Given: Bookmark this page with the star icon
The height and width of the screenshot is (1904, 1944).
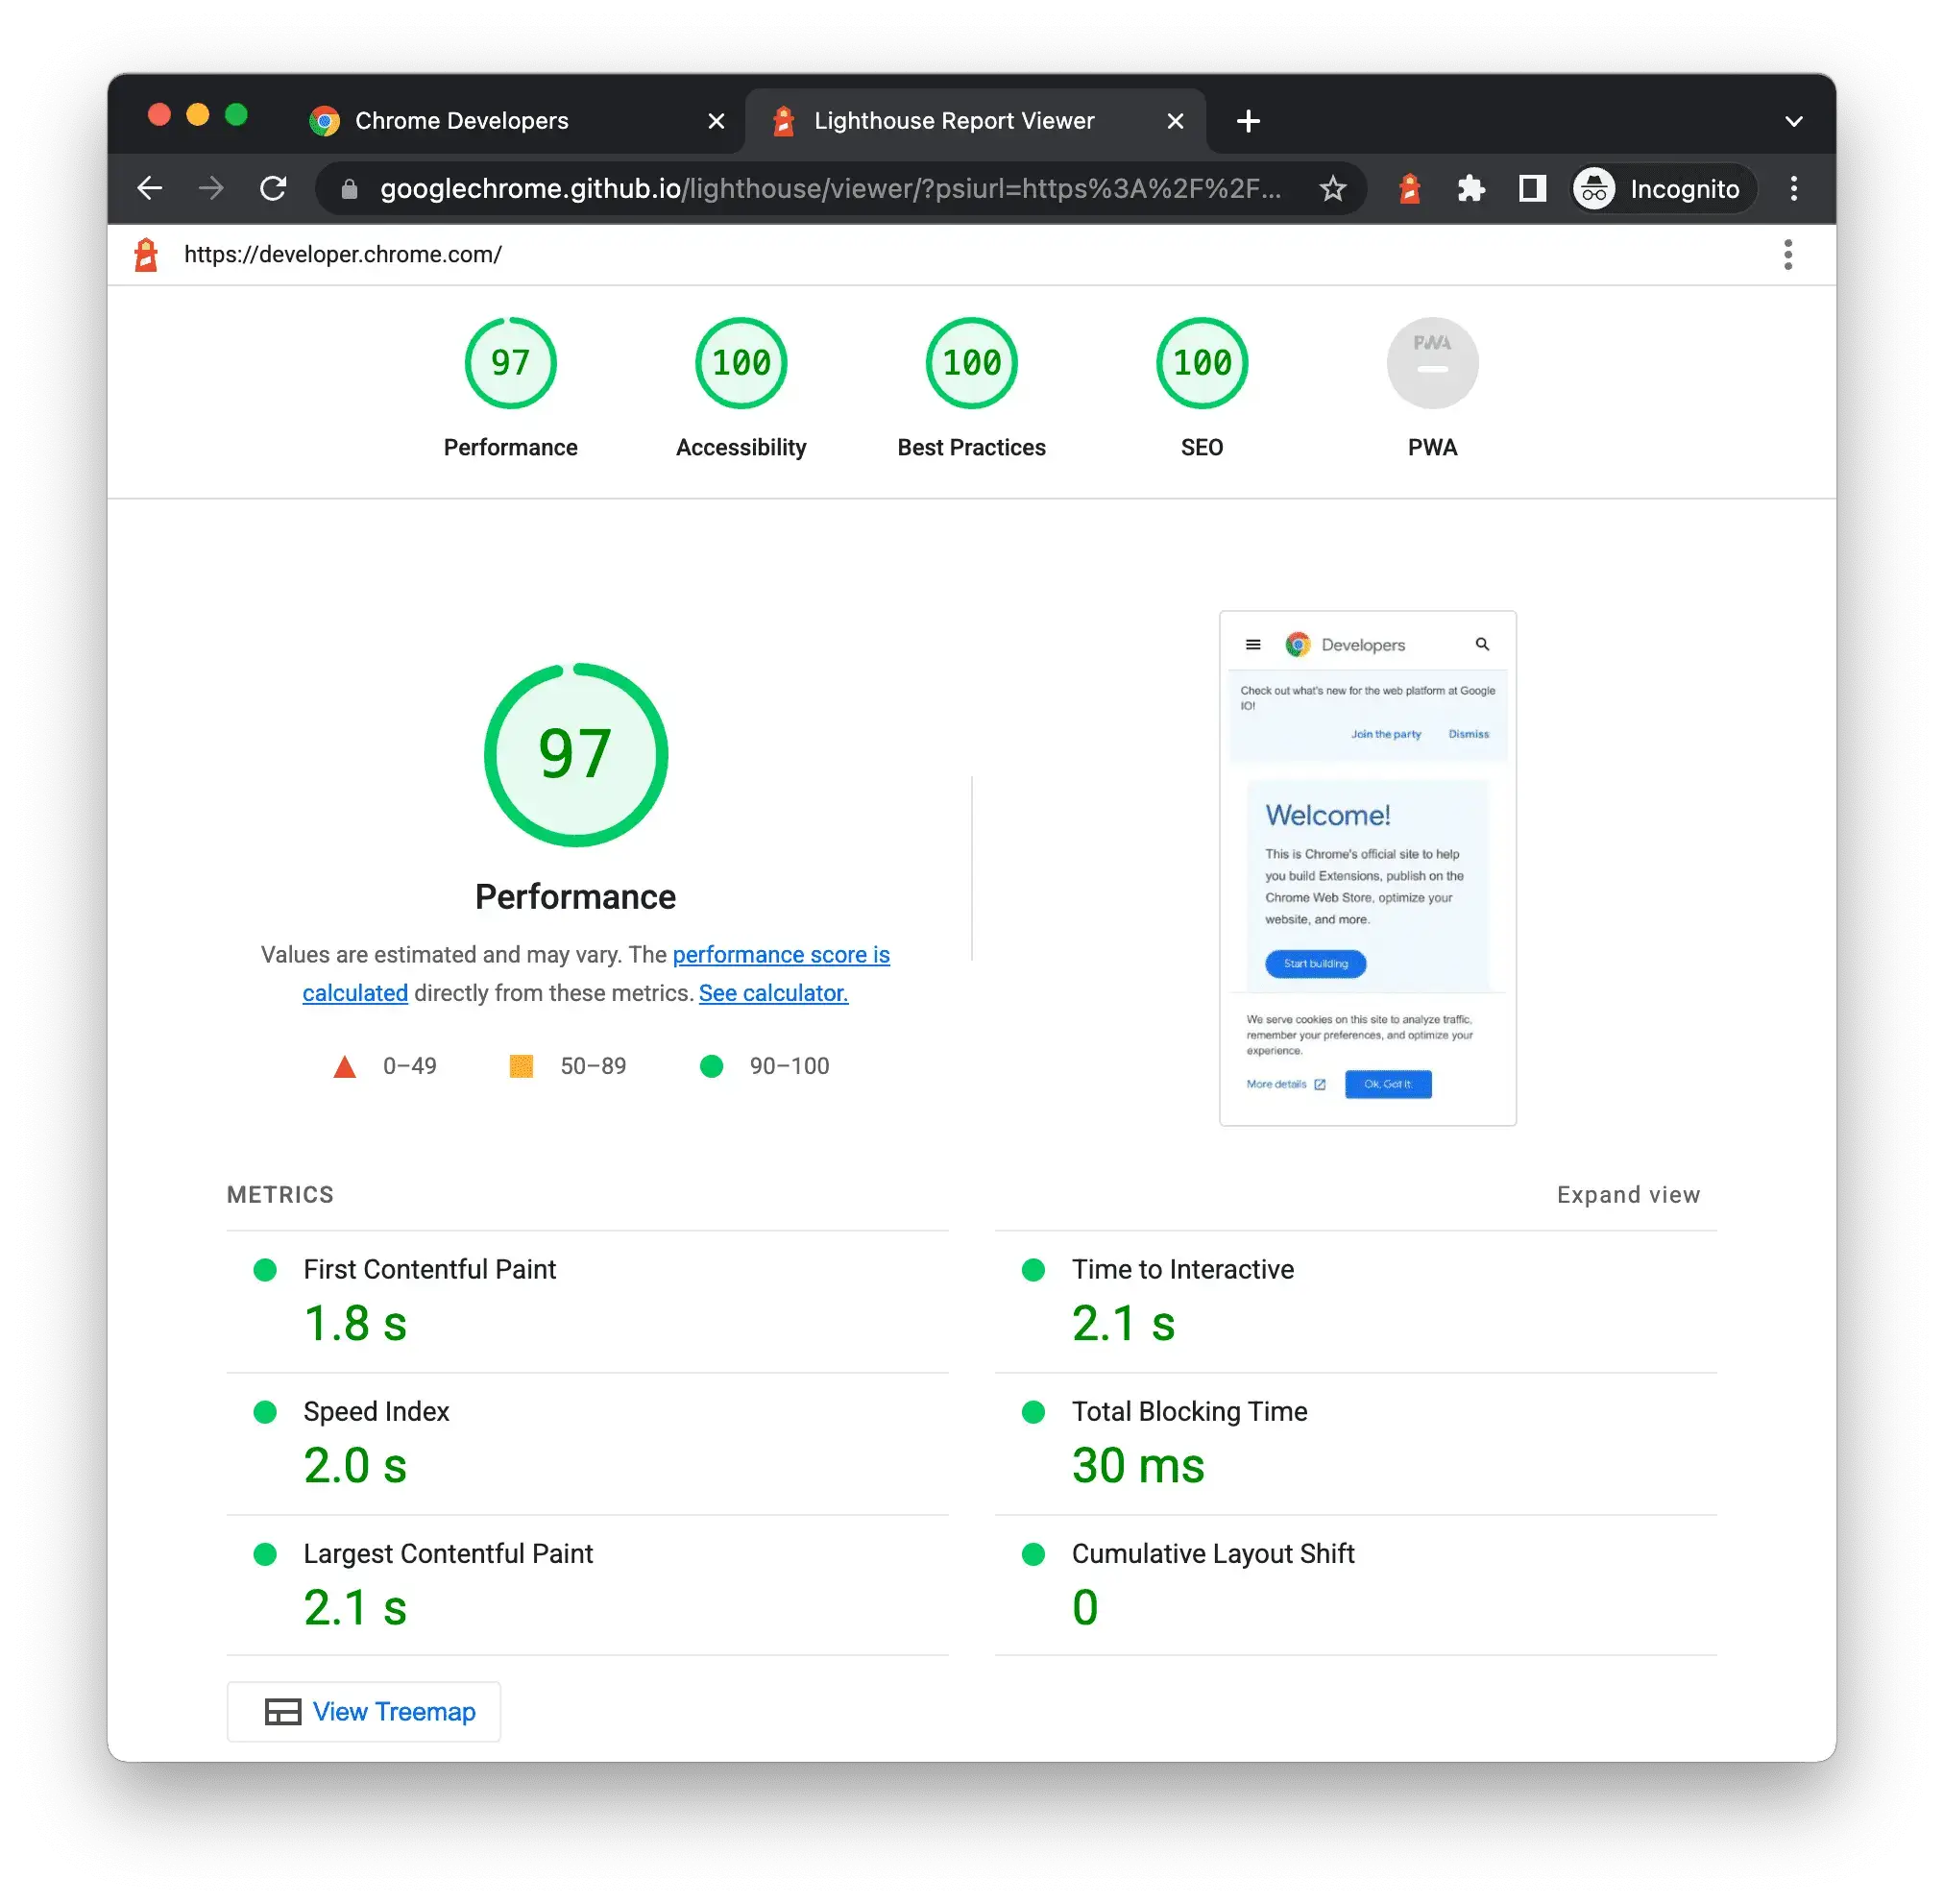Looking at the screenshot, I should click(x=1332, y=188).
